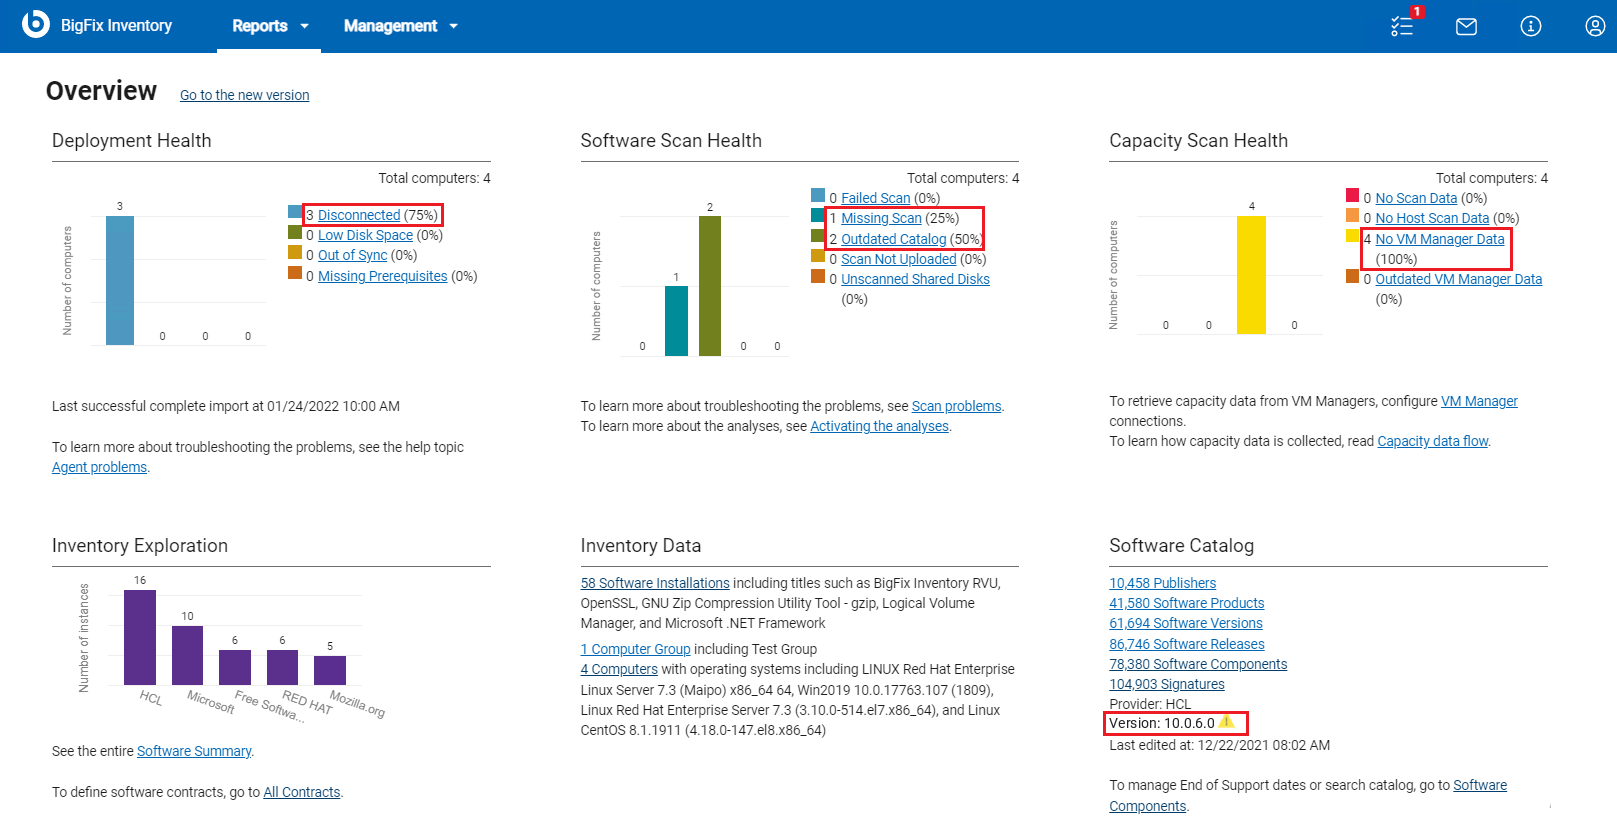Click the Agent problems help link

(99, 467)
